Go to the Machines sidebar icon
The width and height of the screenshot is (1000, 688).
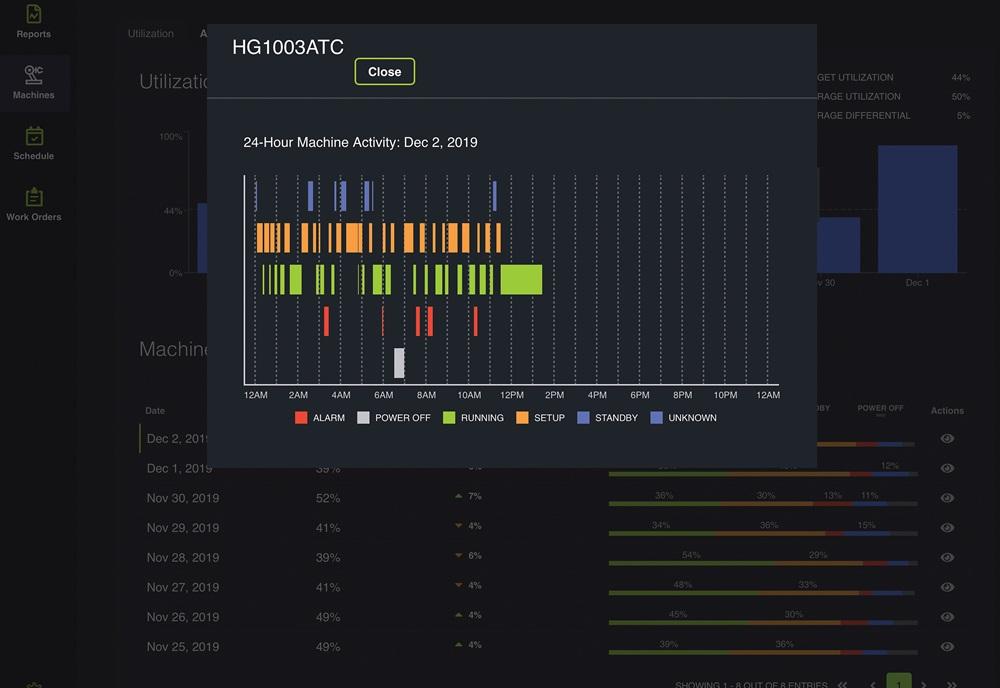(33, 82)
